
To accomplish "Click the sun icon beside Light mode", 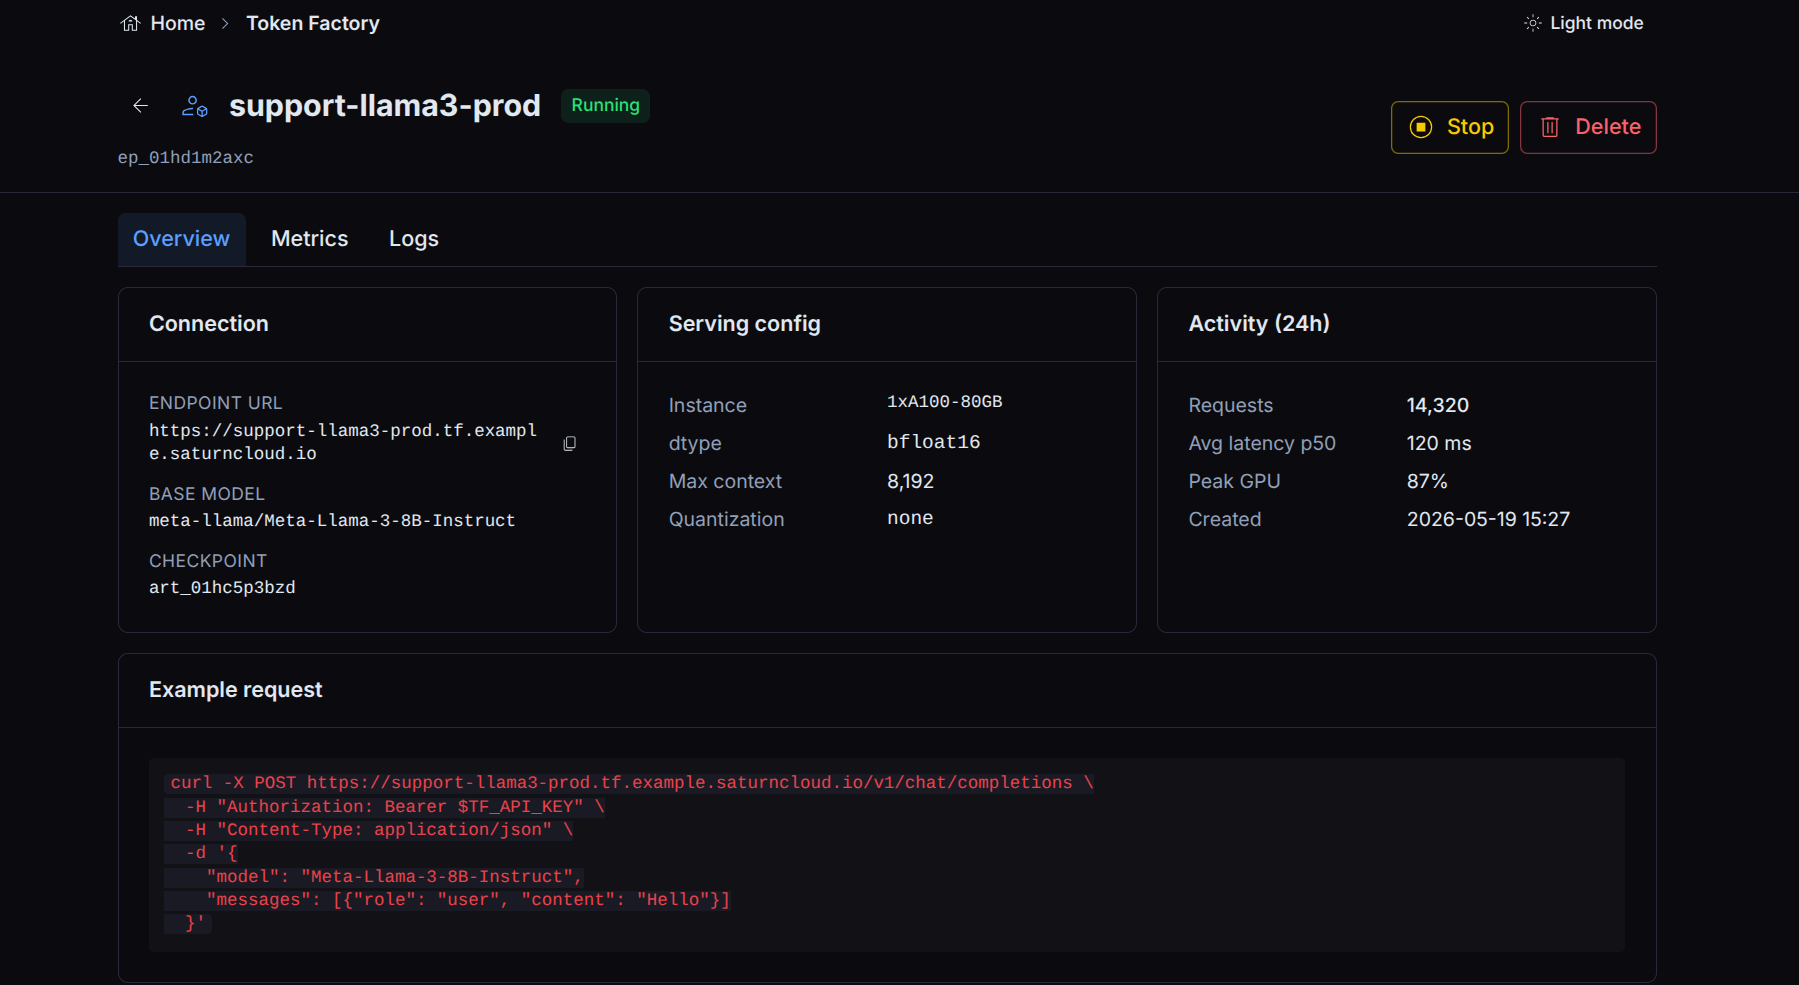I will pyautogui.click(x=1532, y=23).
